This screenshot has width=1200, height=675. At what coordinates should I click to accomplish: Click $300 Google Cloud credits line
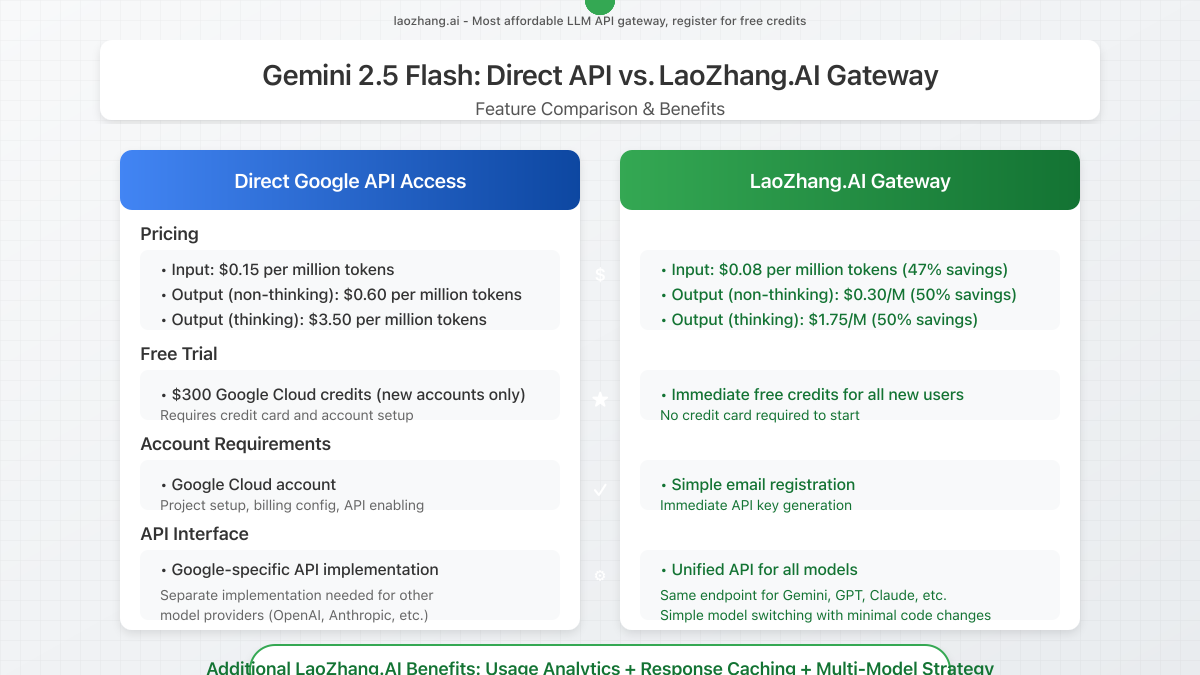(343, 395)
